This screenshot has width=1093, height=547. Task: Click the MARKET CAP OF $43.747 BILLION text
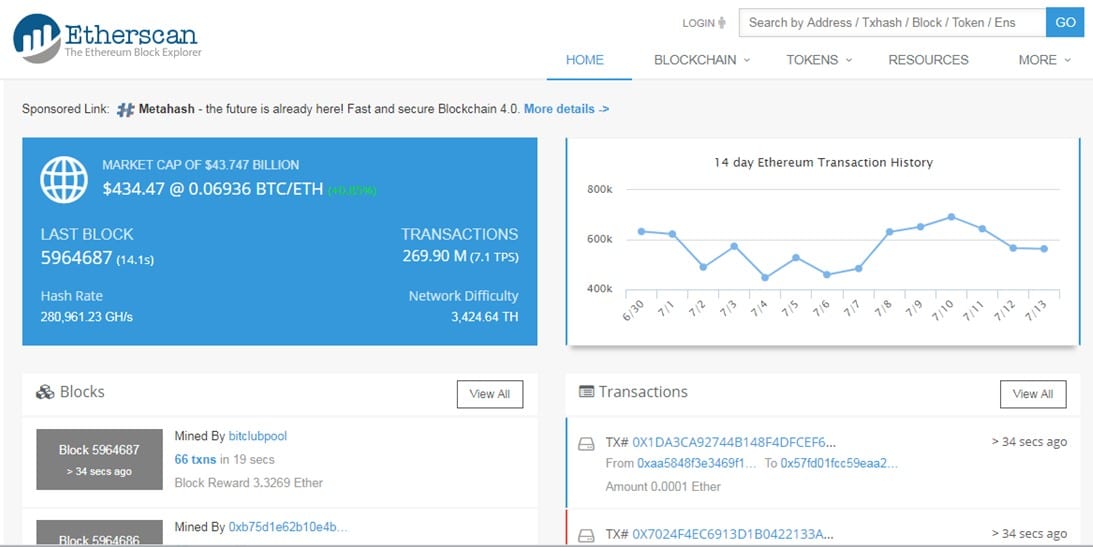(x=201, y=165)
